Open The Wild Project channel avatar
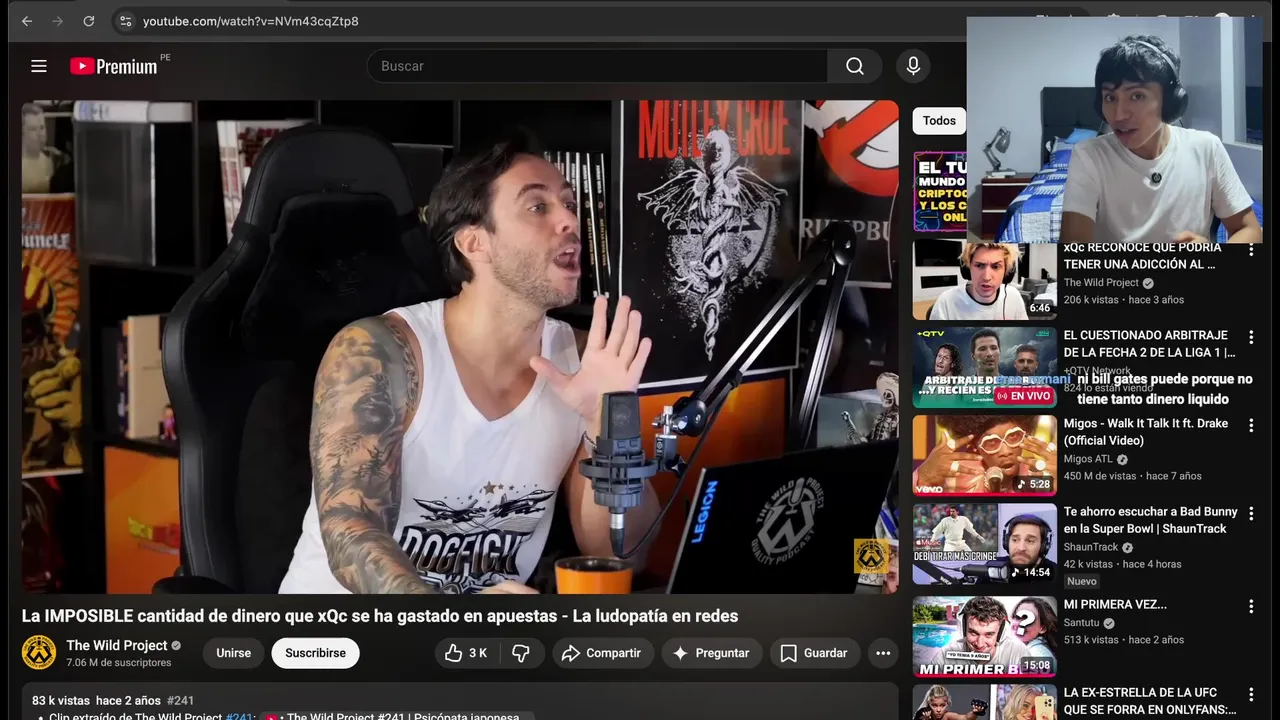Viewport: 1280px width, 720px height. click(39, 652)
